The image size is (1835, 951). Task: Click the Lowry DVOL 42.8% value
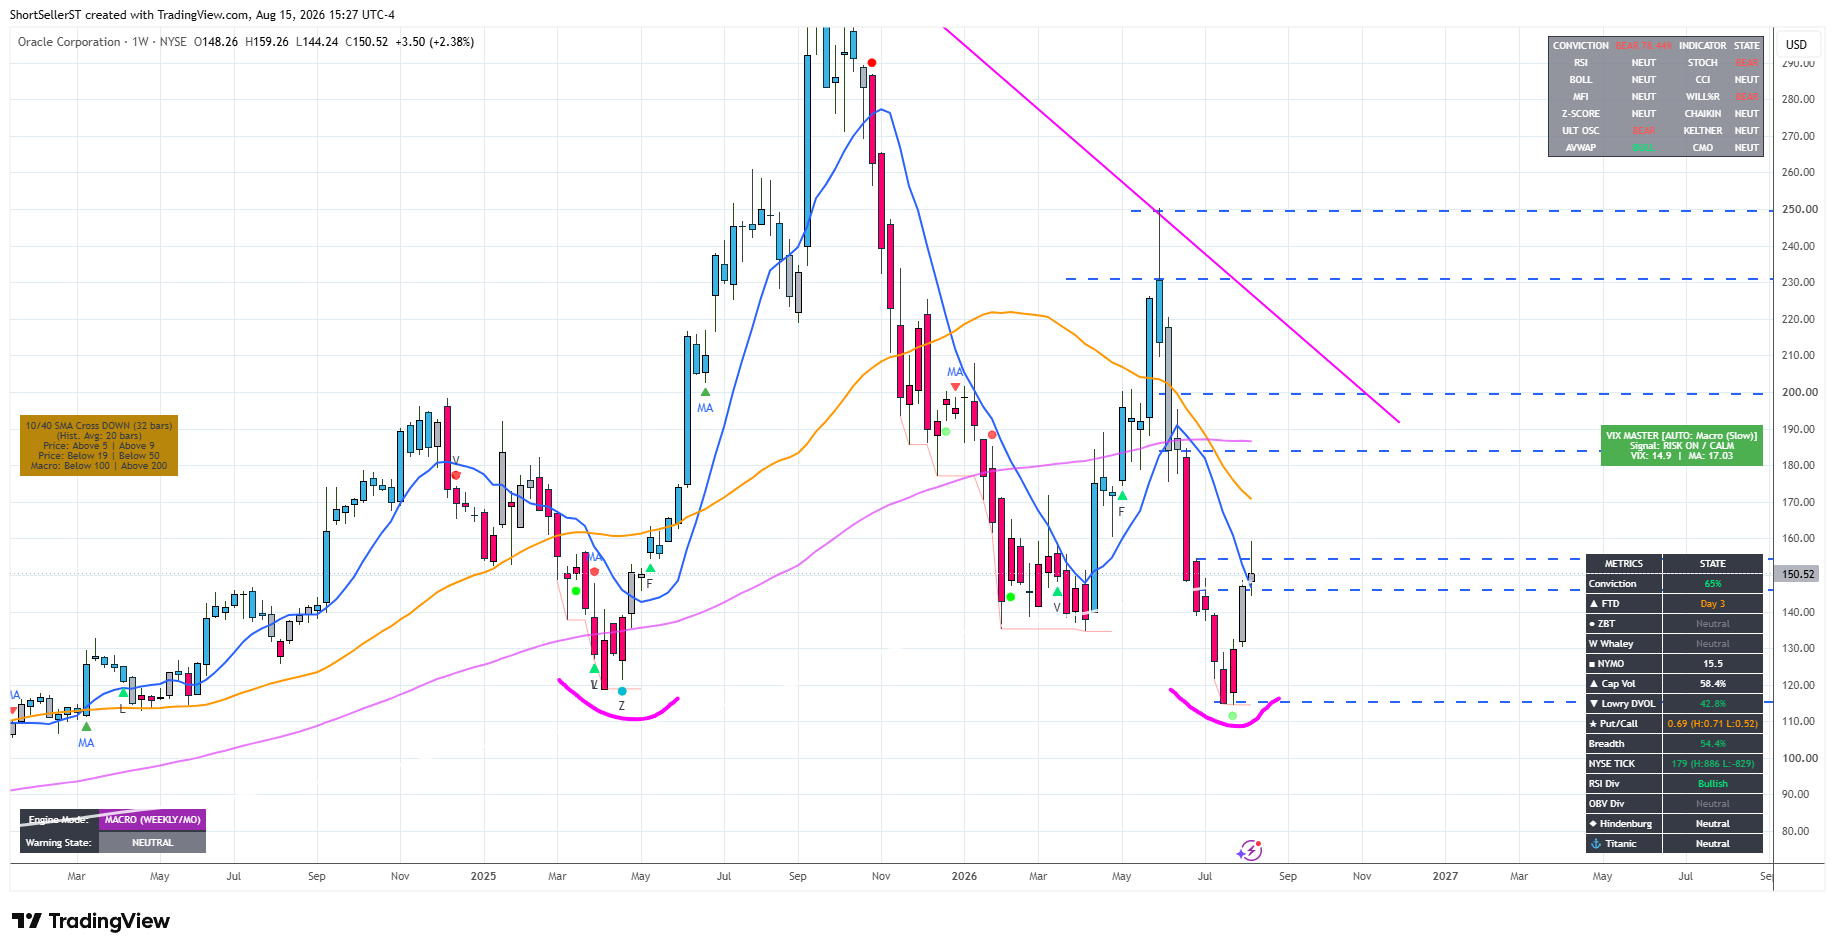(1713, 704)
